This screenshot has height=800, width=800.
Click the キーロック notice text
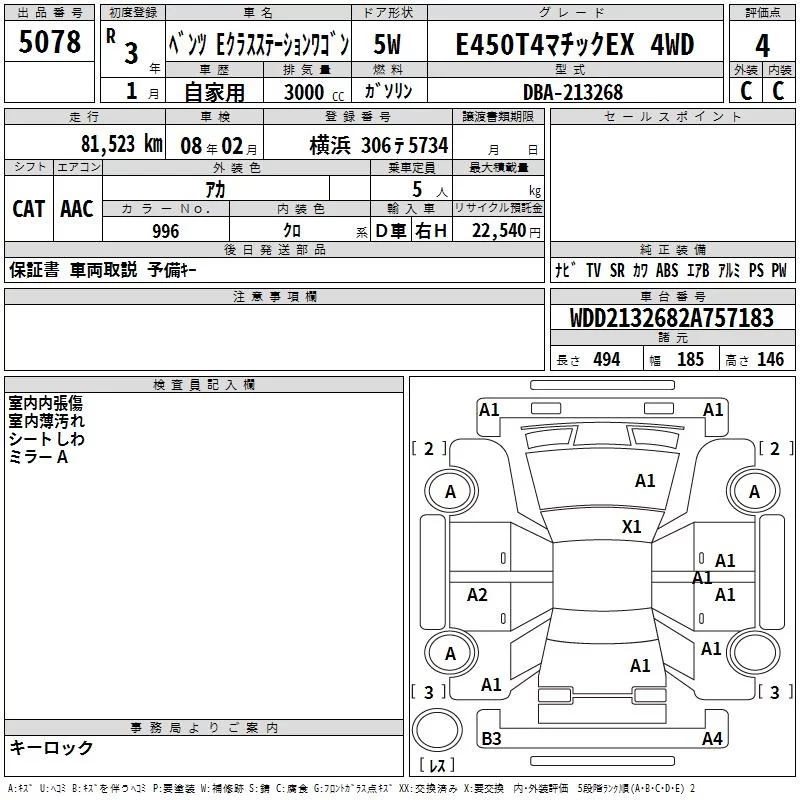tap(51, 747)
